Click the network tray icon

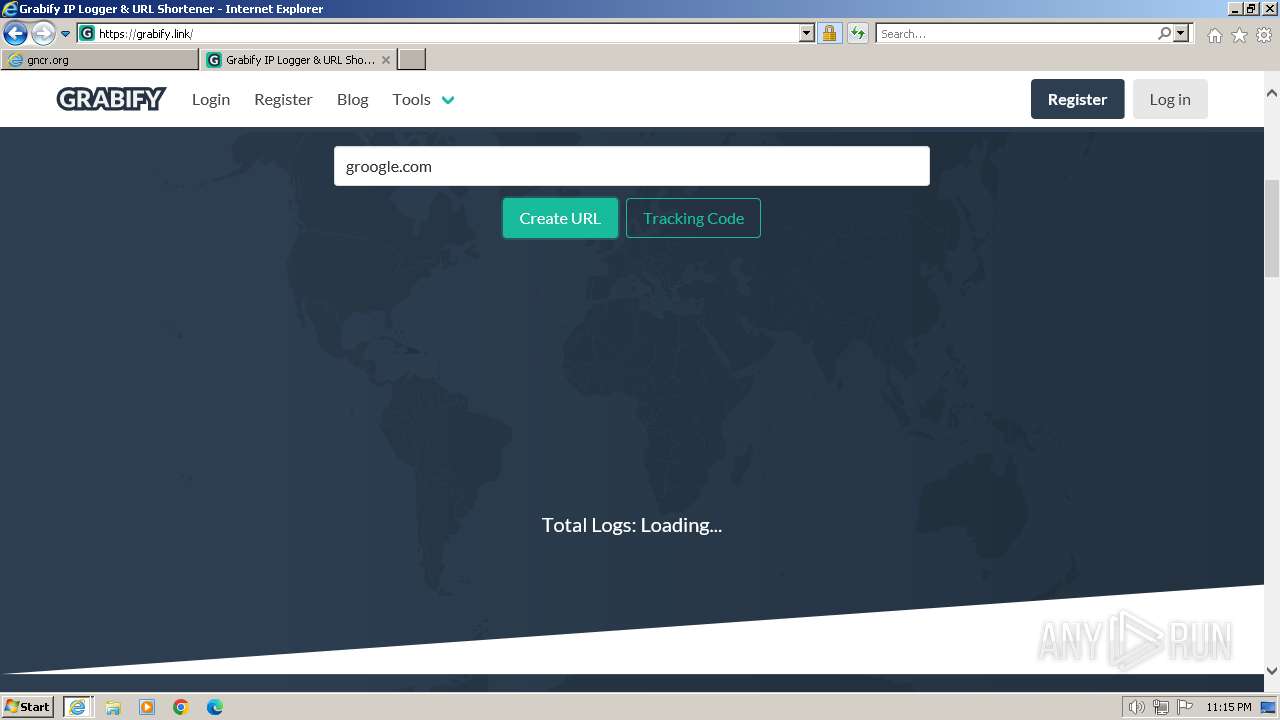point(1161,707)
